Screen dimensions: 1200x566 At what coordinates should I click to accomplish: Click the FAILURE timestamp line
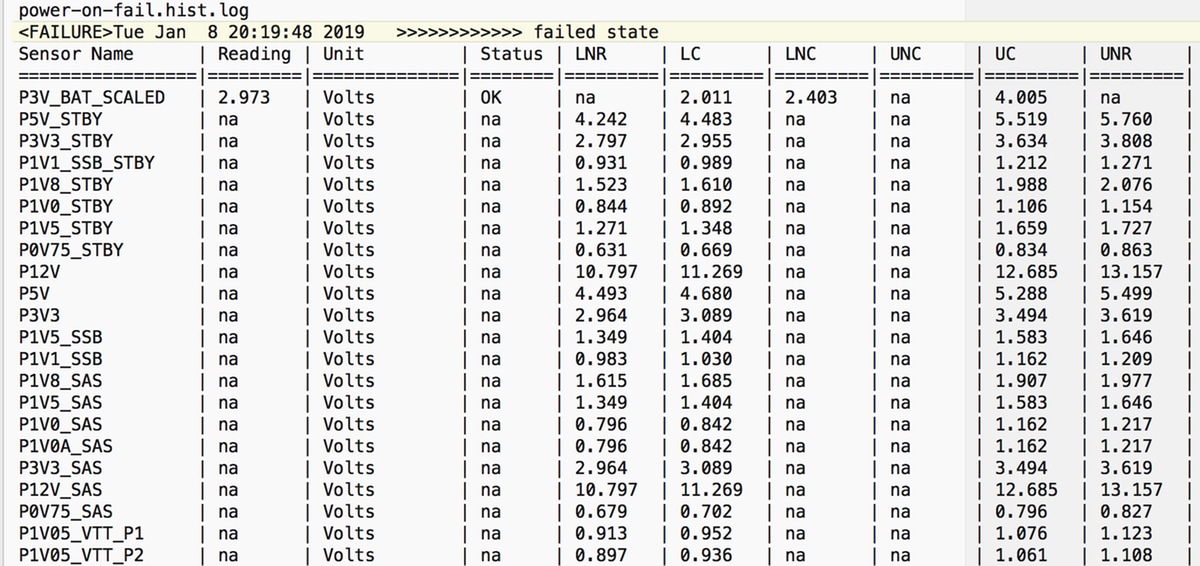pos(339,32)
